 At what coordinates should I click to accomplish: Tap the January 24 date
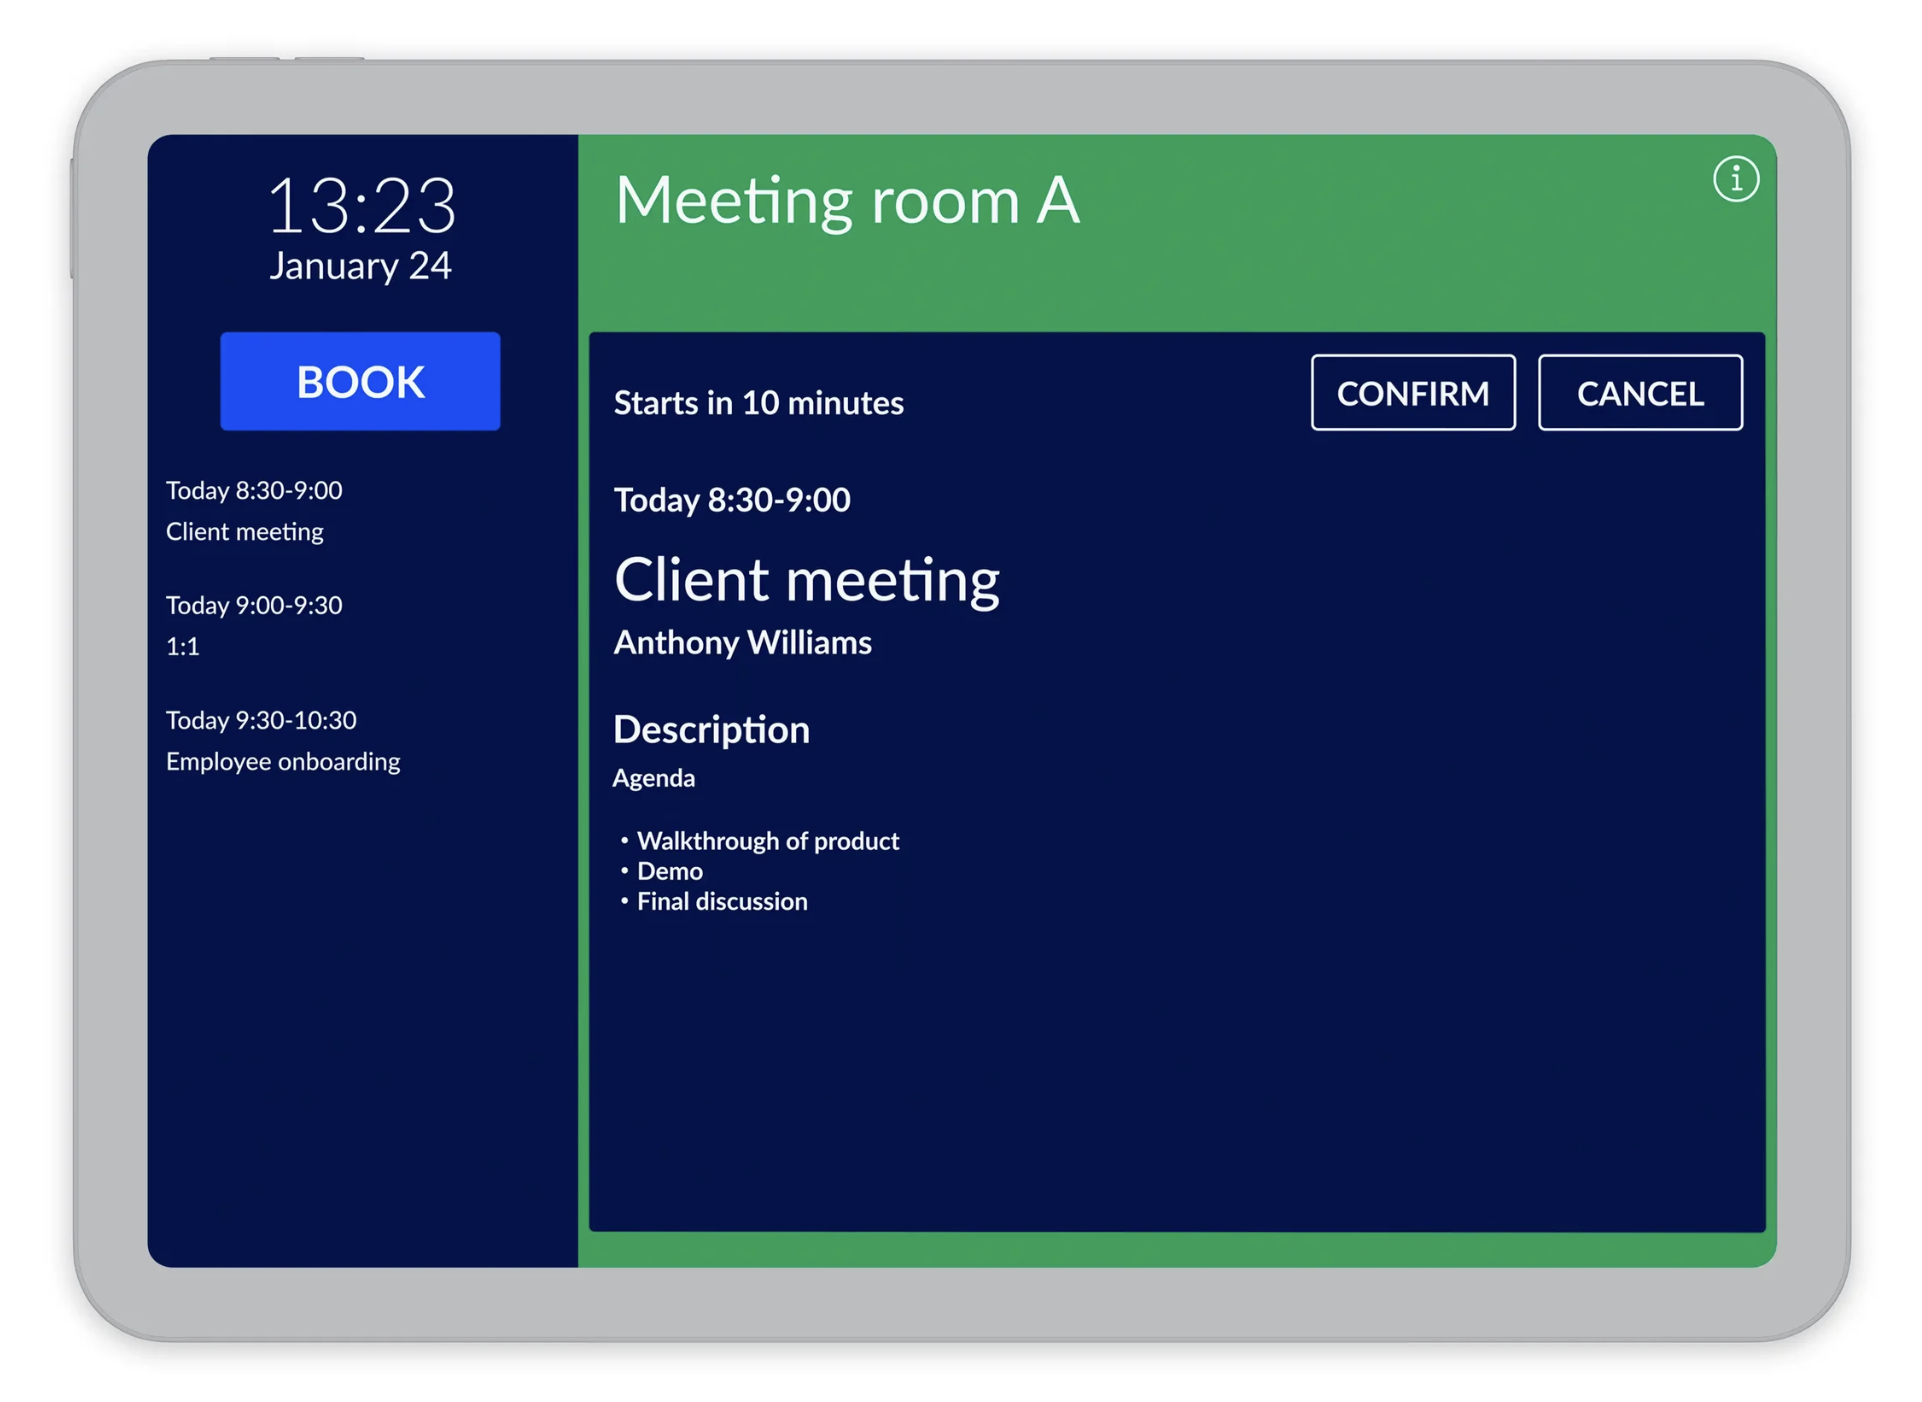pos(361,266)
